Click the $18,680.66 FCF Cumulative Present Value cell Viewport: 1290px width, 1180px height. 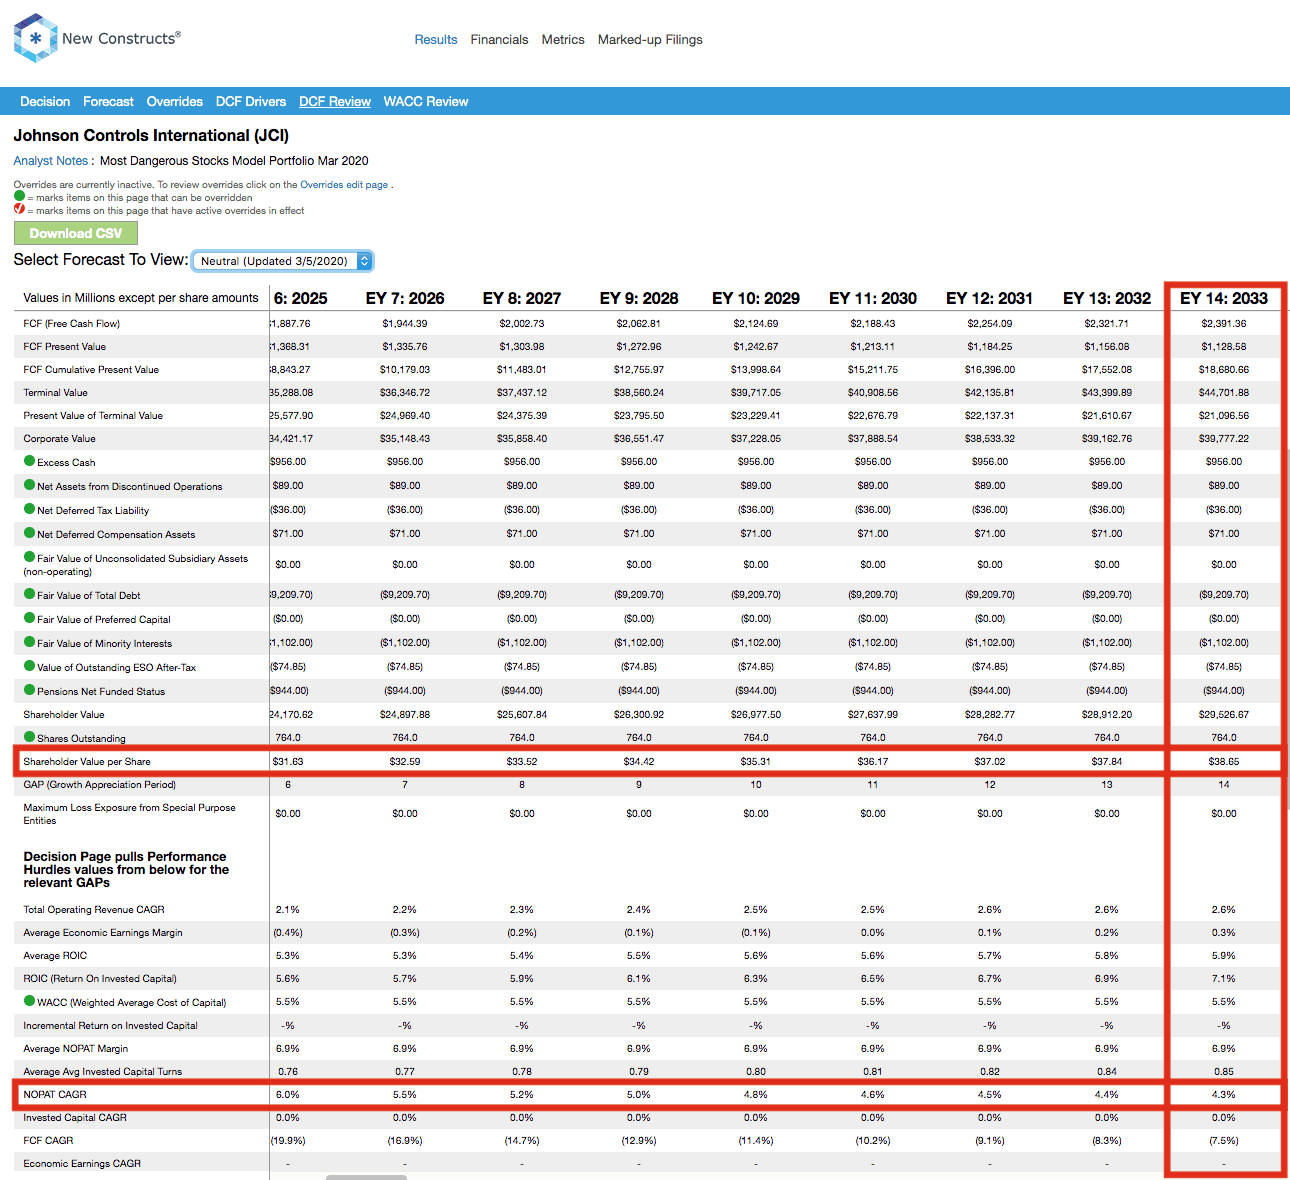1224,369
